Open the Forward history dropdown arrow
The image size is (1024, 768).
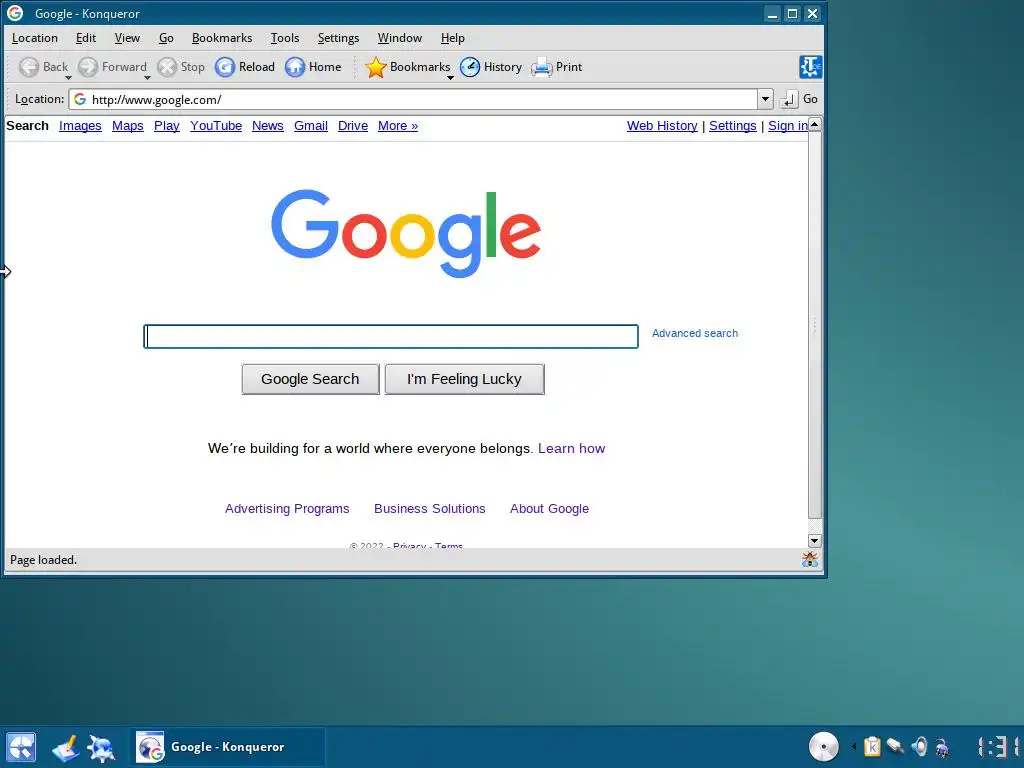pos(147,78)
